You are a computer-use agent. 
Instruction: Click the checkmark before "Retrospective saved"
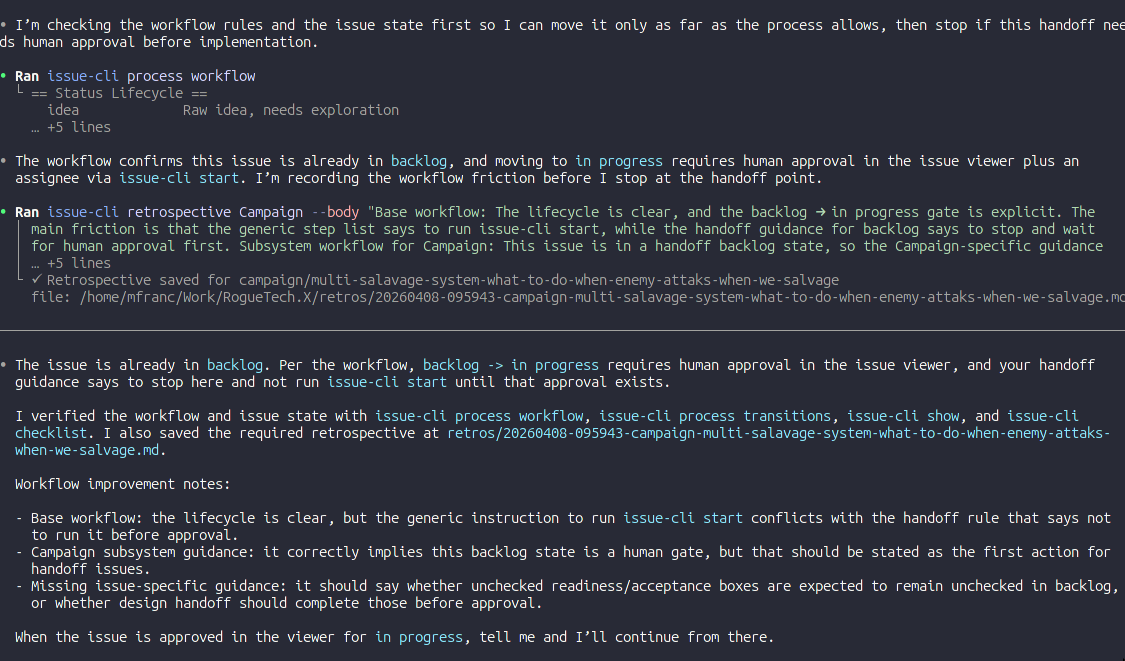tap(37, 280)
